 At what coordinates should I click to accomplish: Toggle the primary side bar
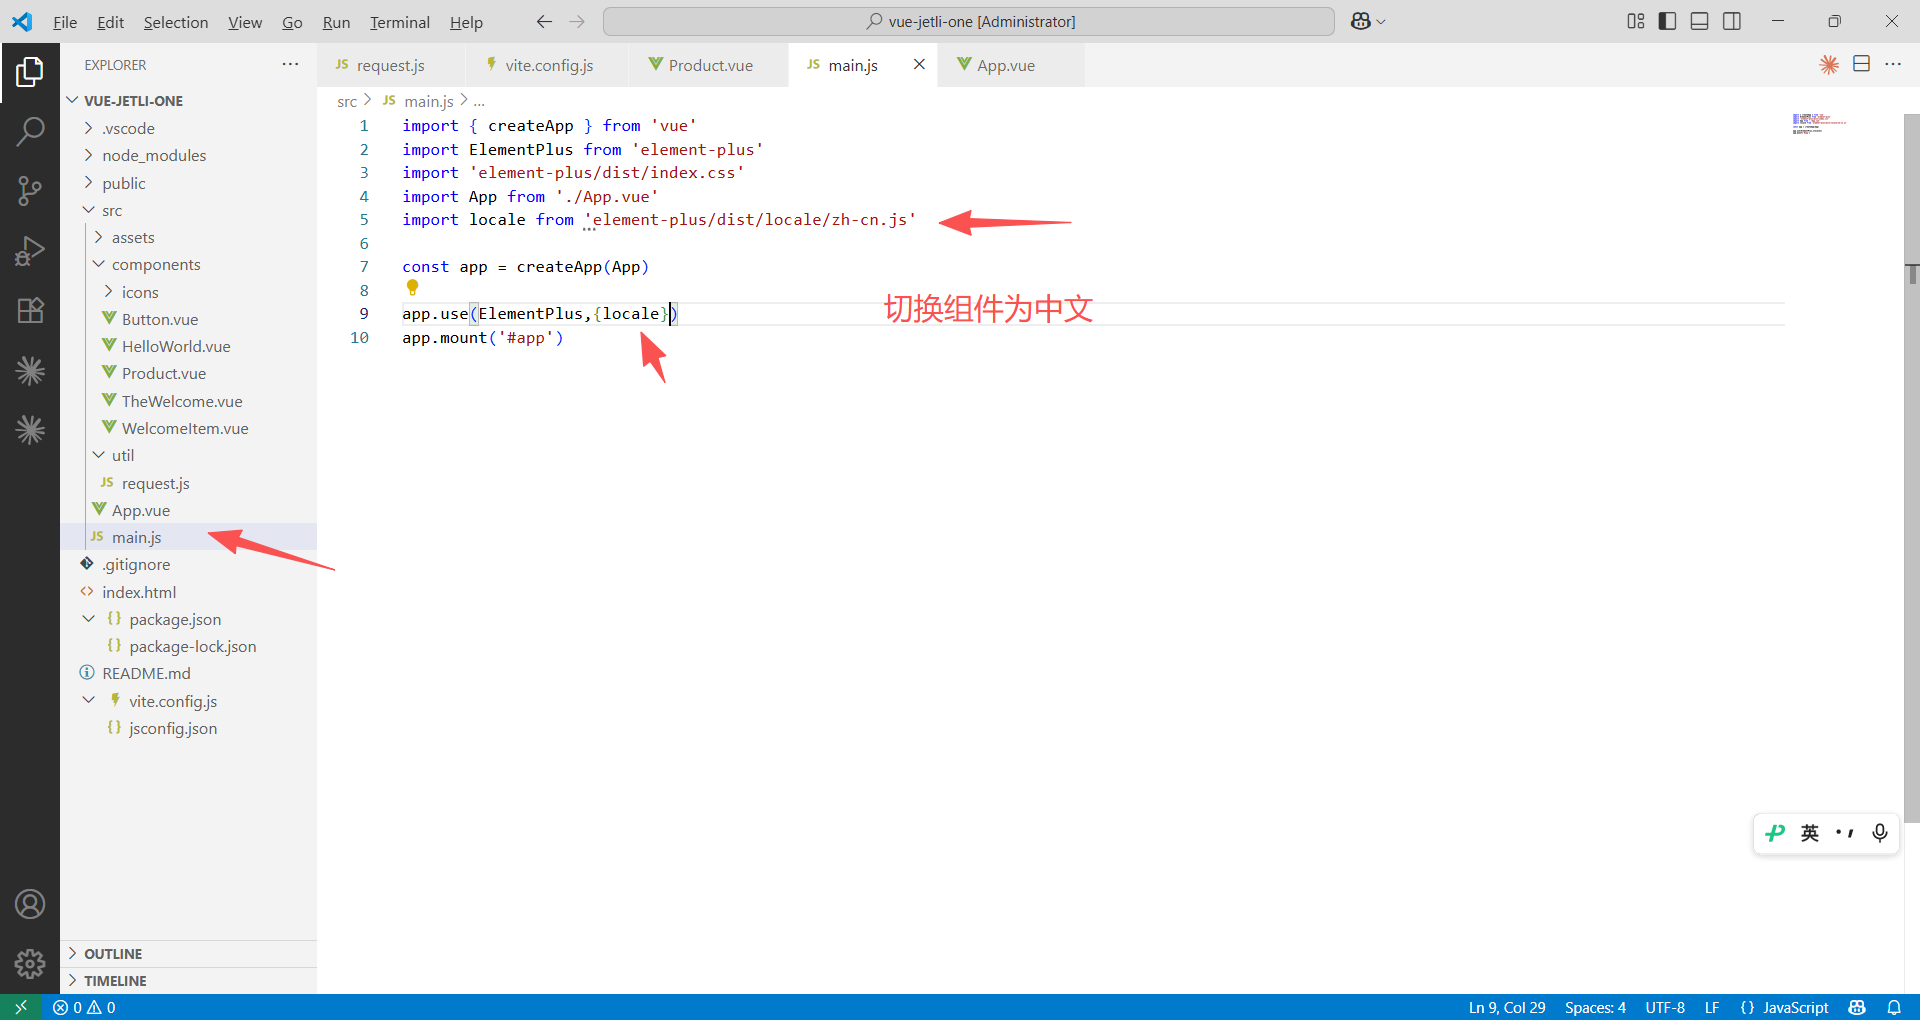[x=1667, y=21]
